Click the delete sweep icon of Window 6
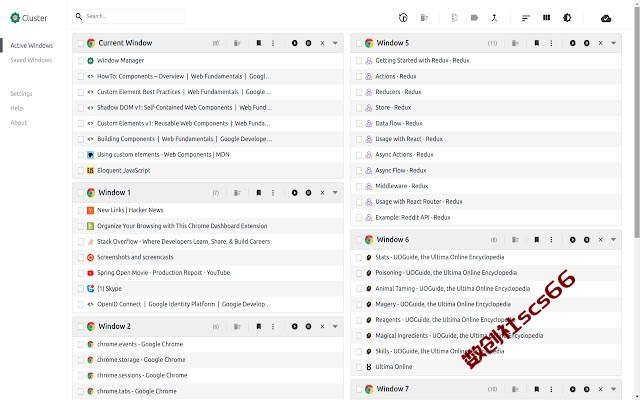 515,240
